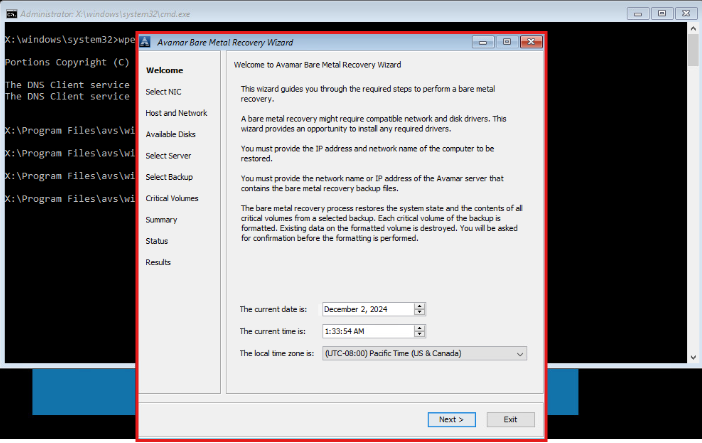Choose Available Disks step
The width and height of the screenshot is (702, 443).
(x=171, y=134)
